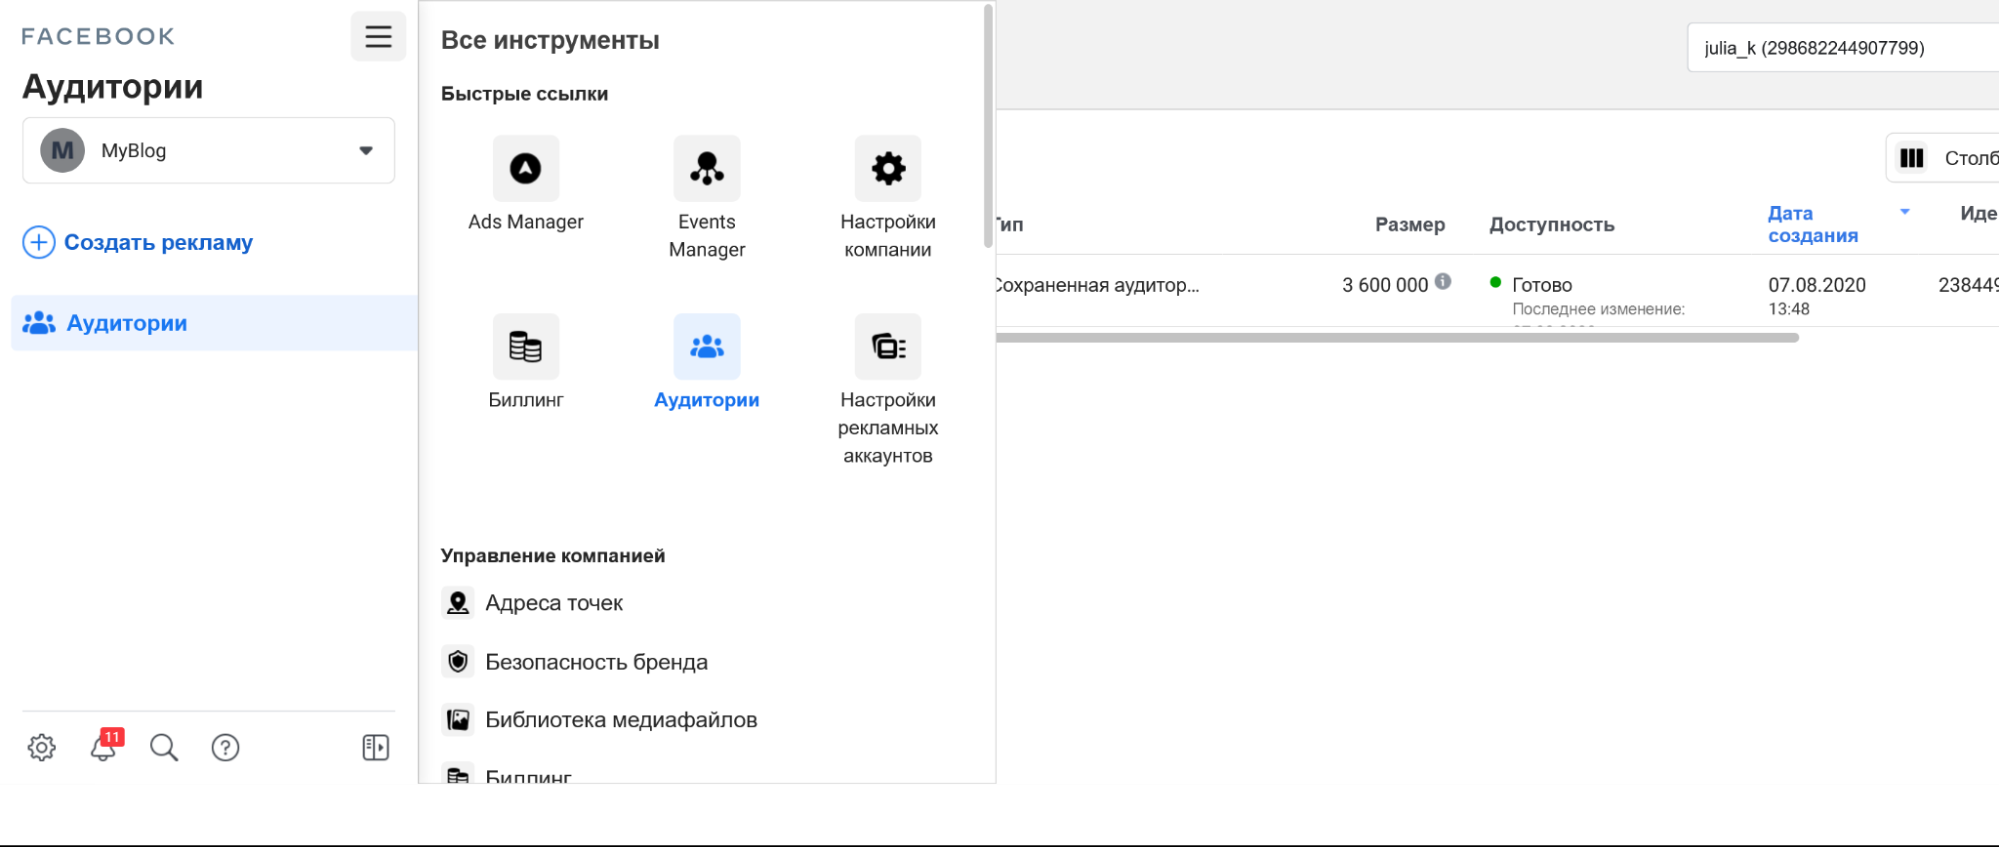The image size is (1999, 847).
Task: Toggle the hamburger menu button
Action: [378, 37]
